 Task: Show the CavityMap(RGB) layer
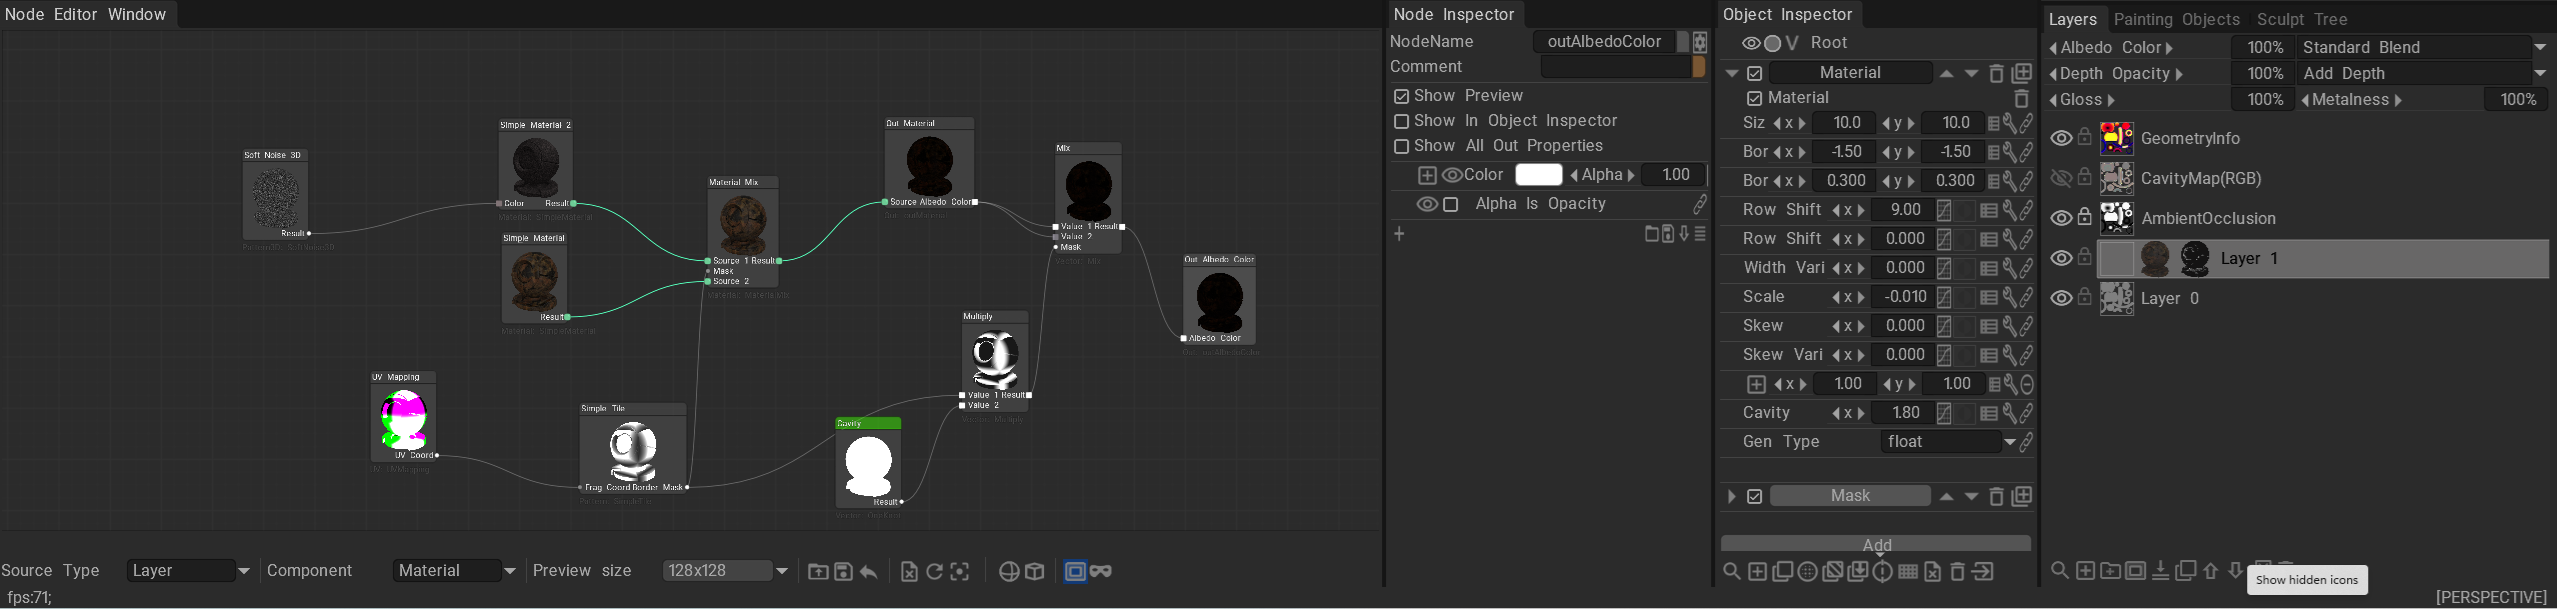(x=2061, y=178)
